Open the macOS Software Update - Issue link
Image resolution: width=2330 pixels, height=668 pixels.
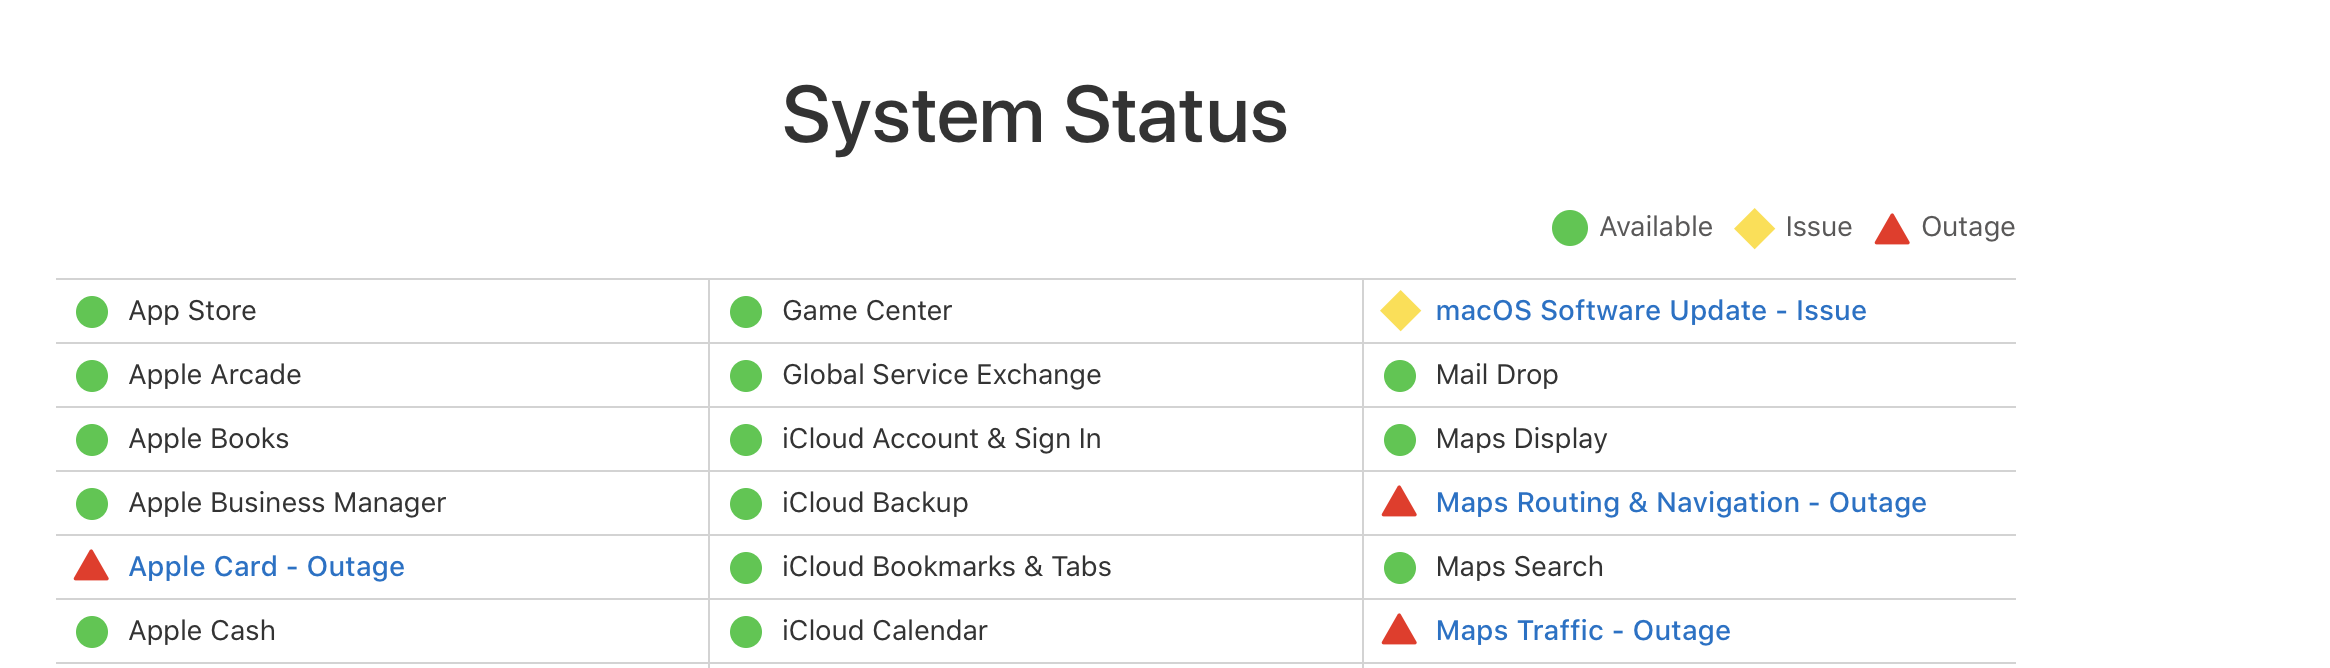click(1650, 311)
